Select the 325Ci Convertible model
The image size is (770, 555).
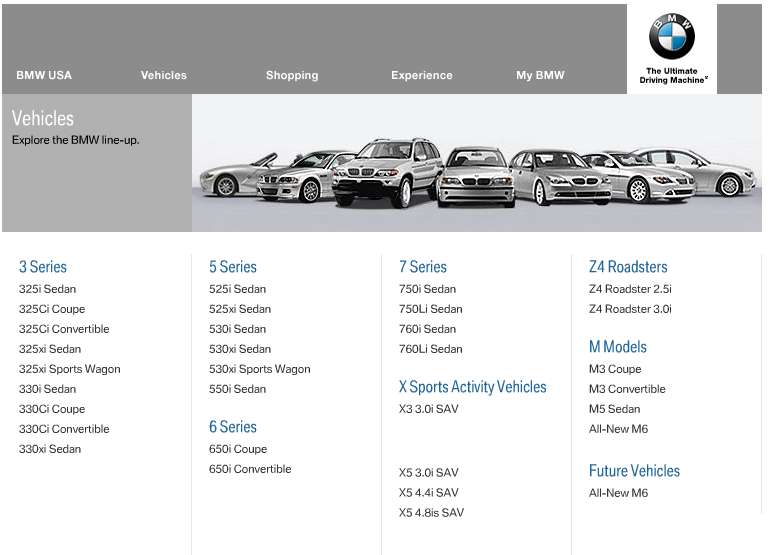(64, 329)
